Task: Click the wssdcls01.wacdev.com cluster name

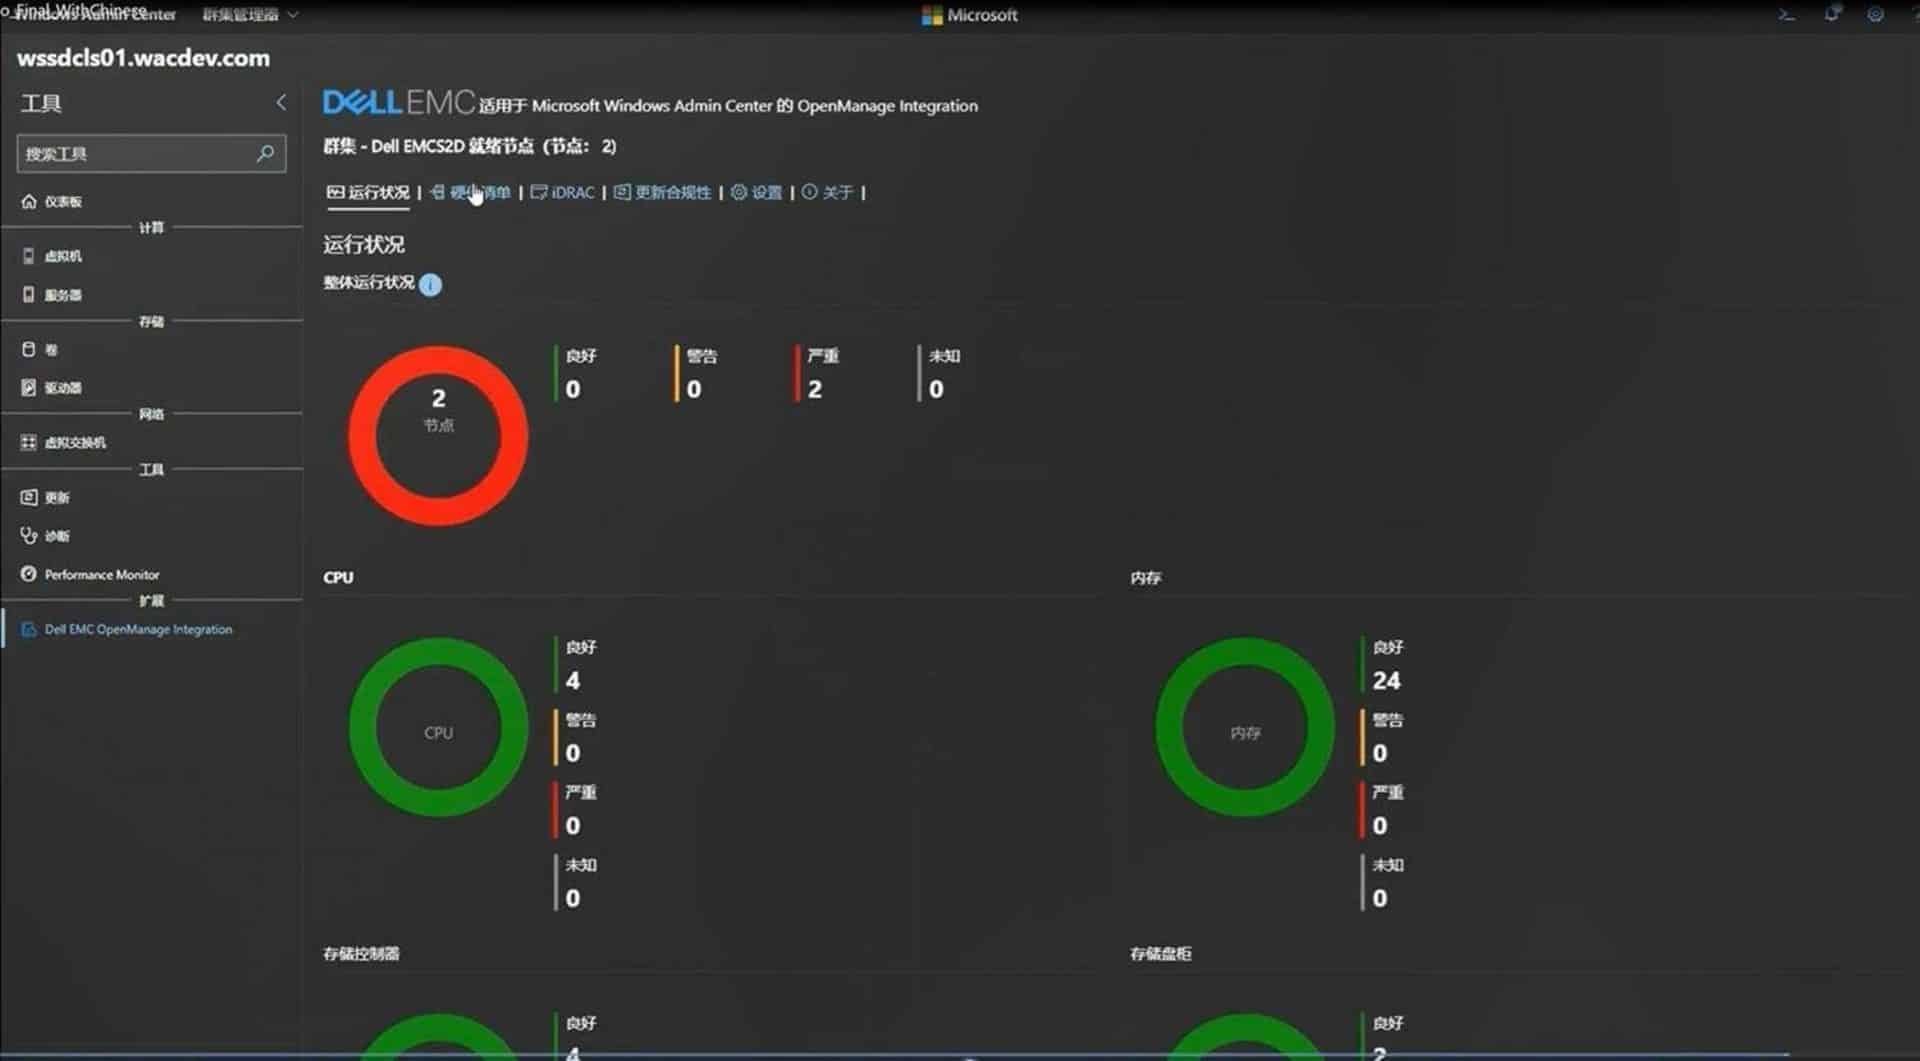Action: tap(143, 58)
